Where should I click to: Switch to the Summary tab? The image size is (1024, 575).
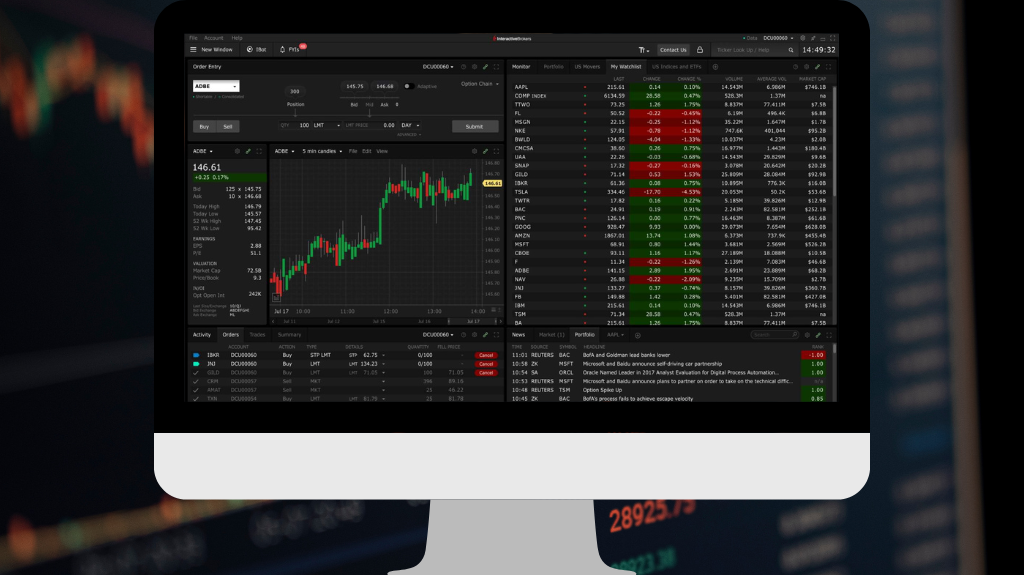click(x=289, y=335)
